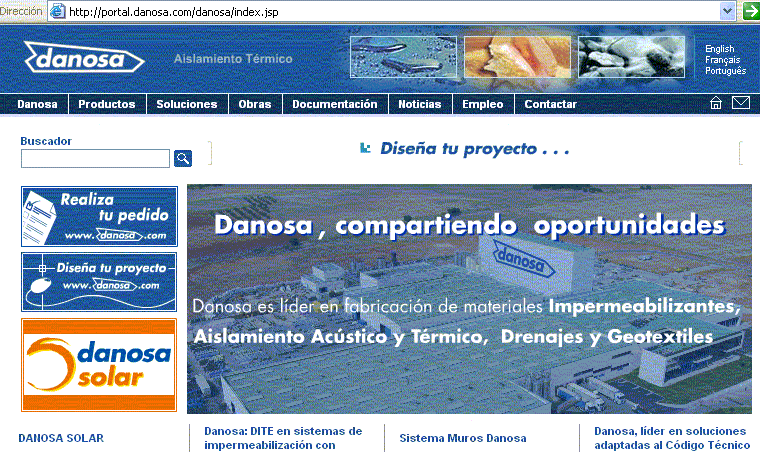This screenshot has height=452, width=760.
Task: Switch language to English
Action: click(719, 49)
